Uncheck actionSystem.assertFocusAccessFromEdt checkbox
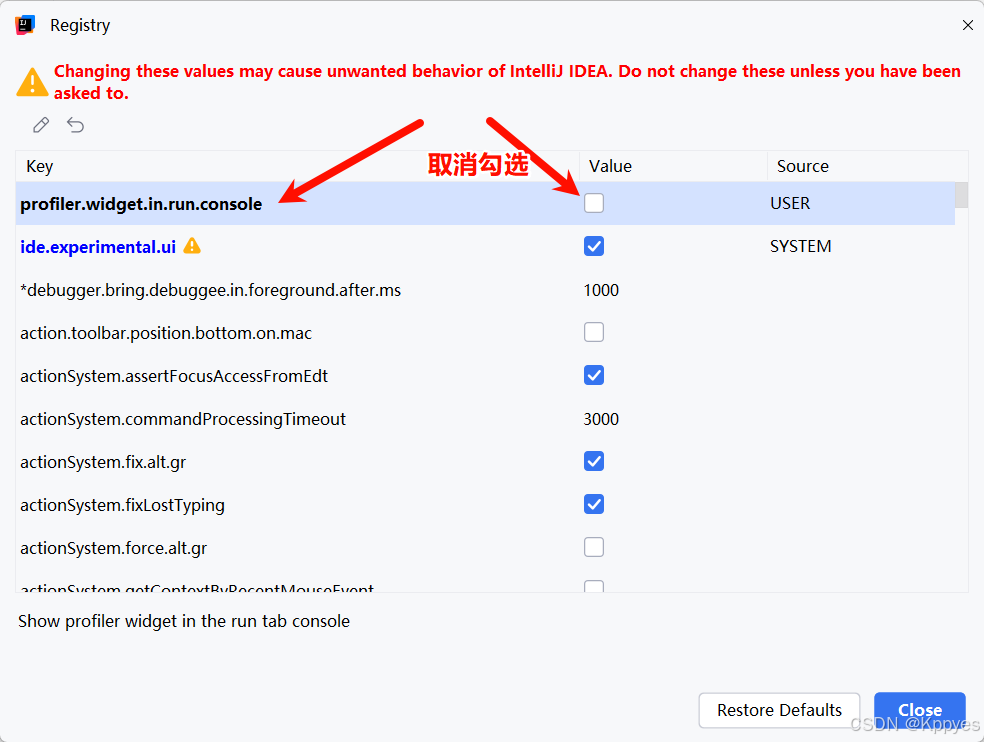Screen dimensions: 984x742 pos(594,375)
